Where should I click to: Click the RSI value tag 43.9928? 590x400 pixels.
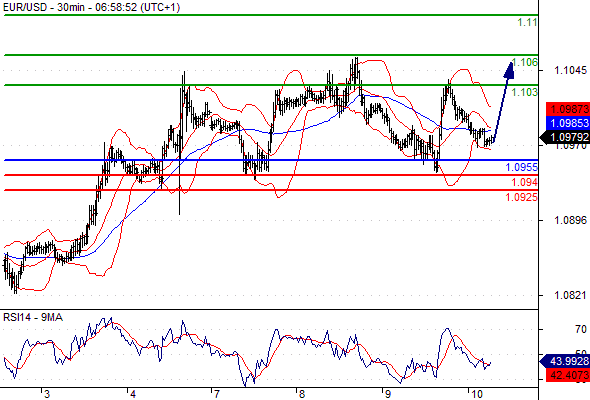tap(566, 361)
